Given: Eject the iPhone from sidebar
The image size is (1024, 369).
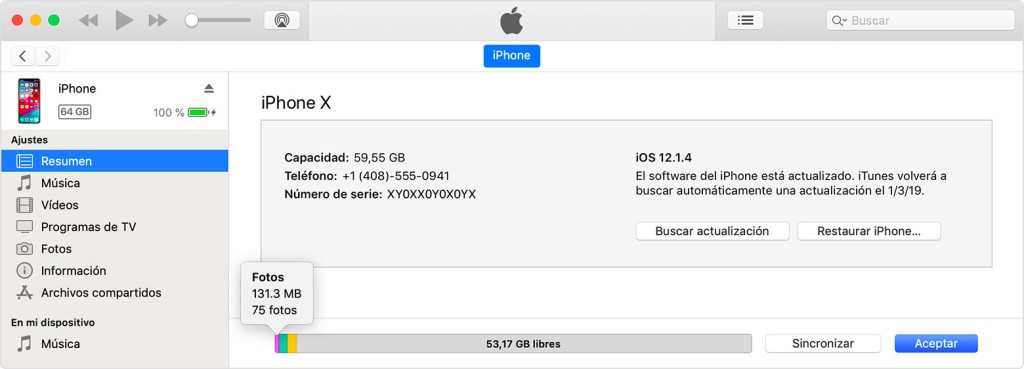Looking at the screenshot, I should click(208, 89).
